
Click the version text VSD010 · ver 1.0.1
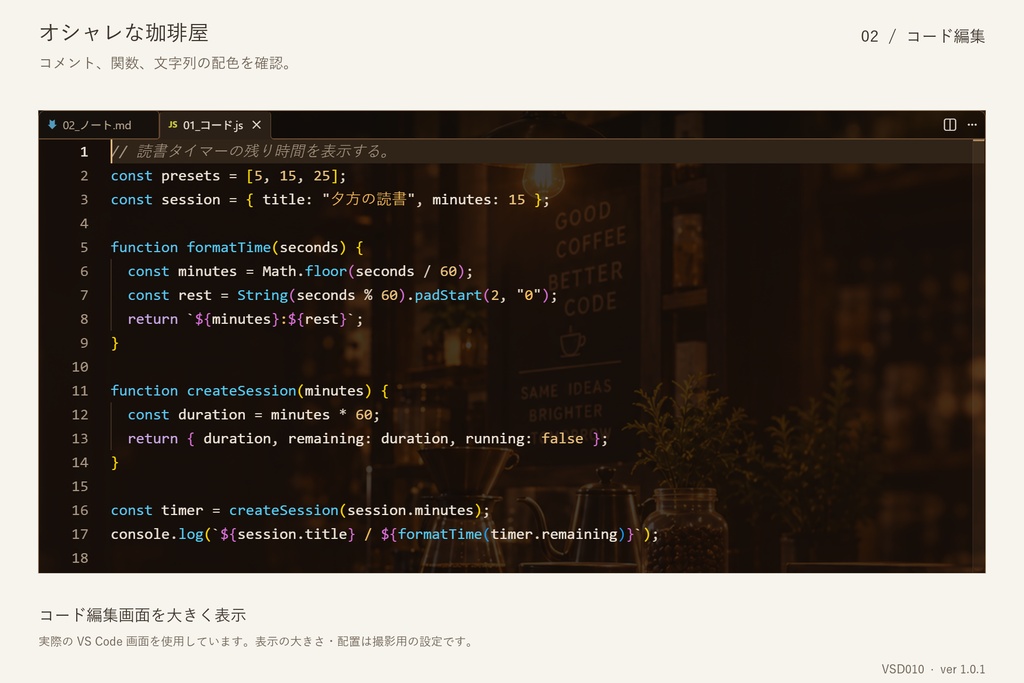[x=933, y=669]
